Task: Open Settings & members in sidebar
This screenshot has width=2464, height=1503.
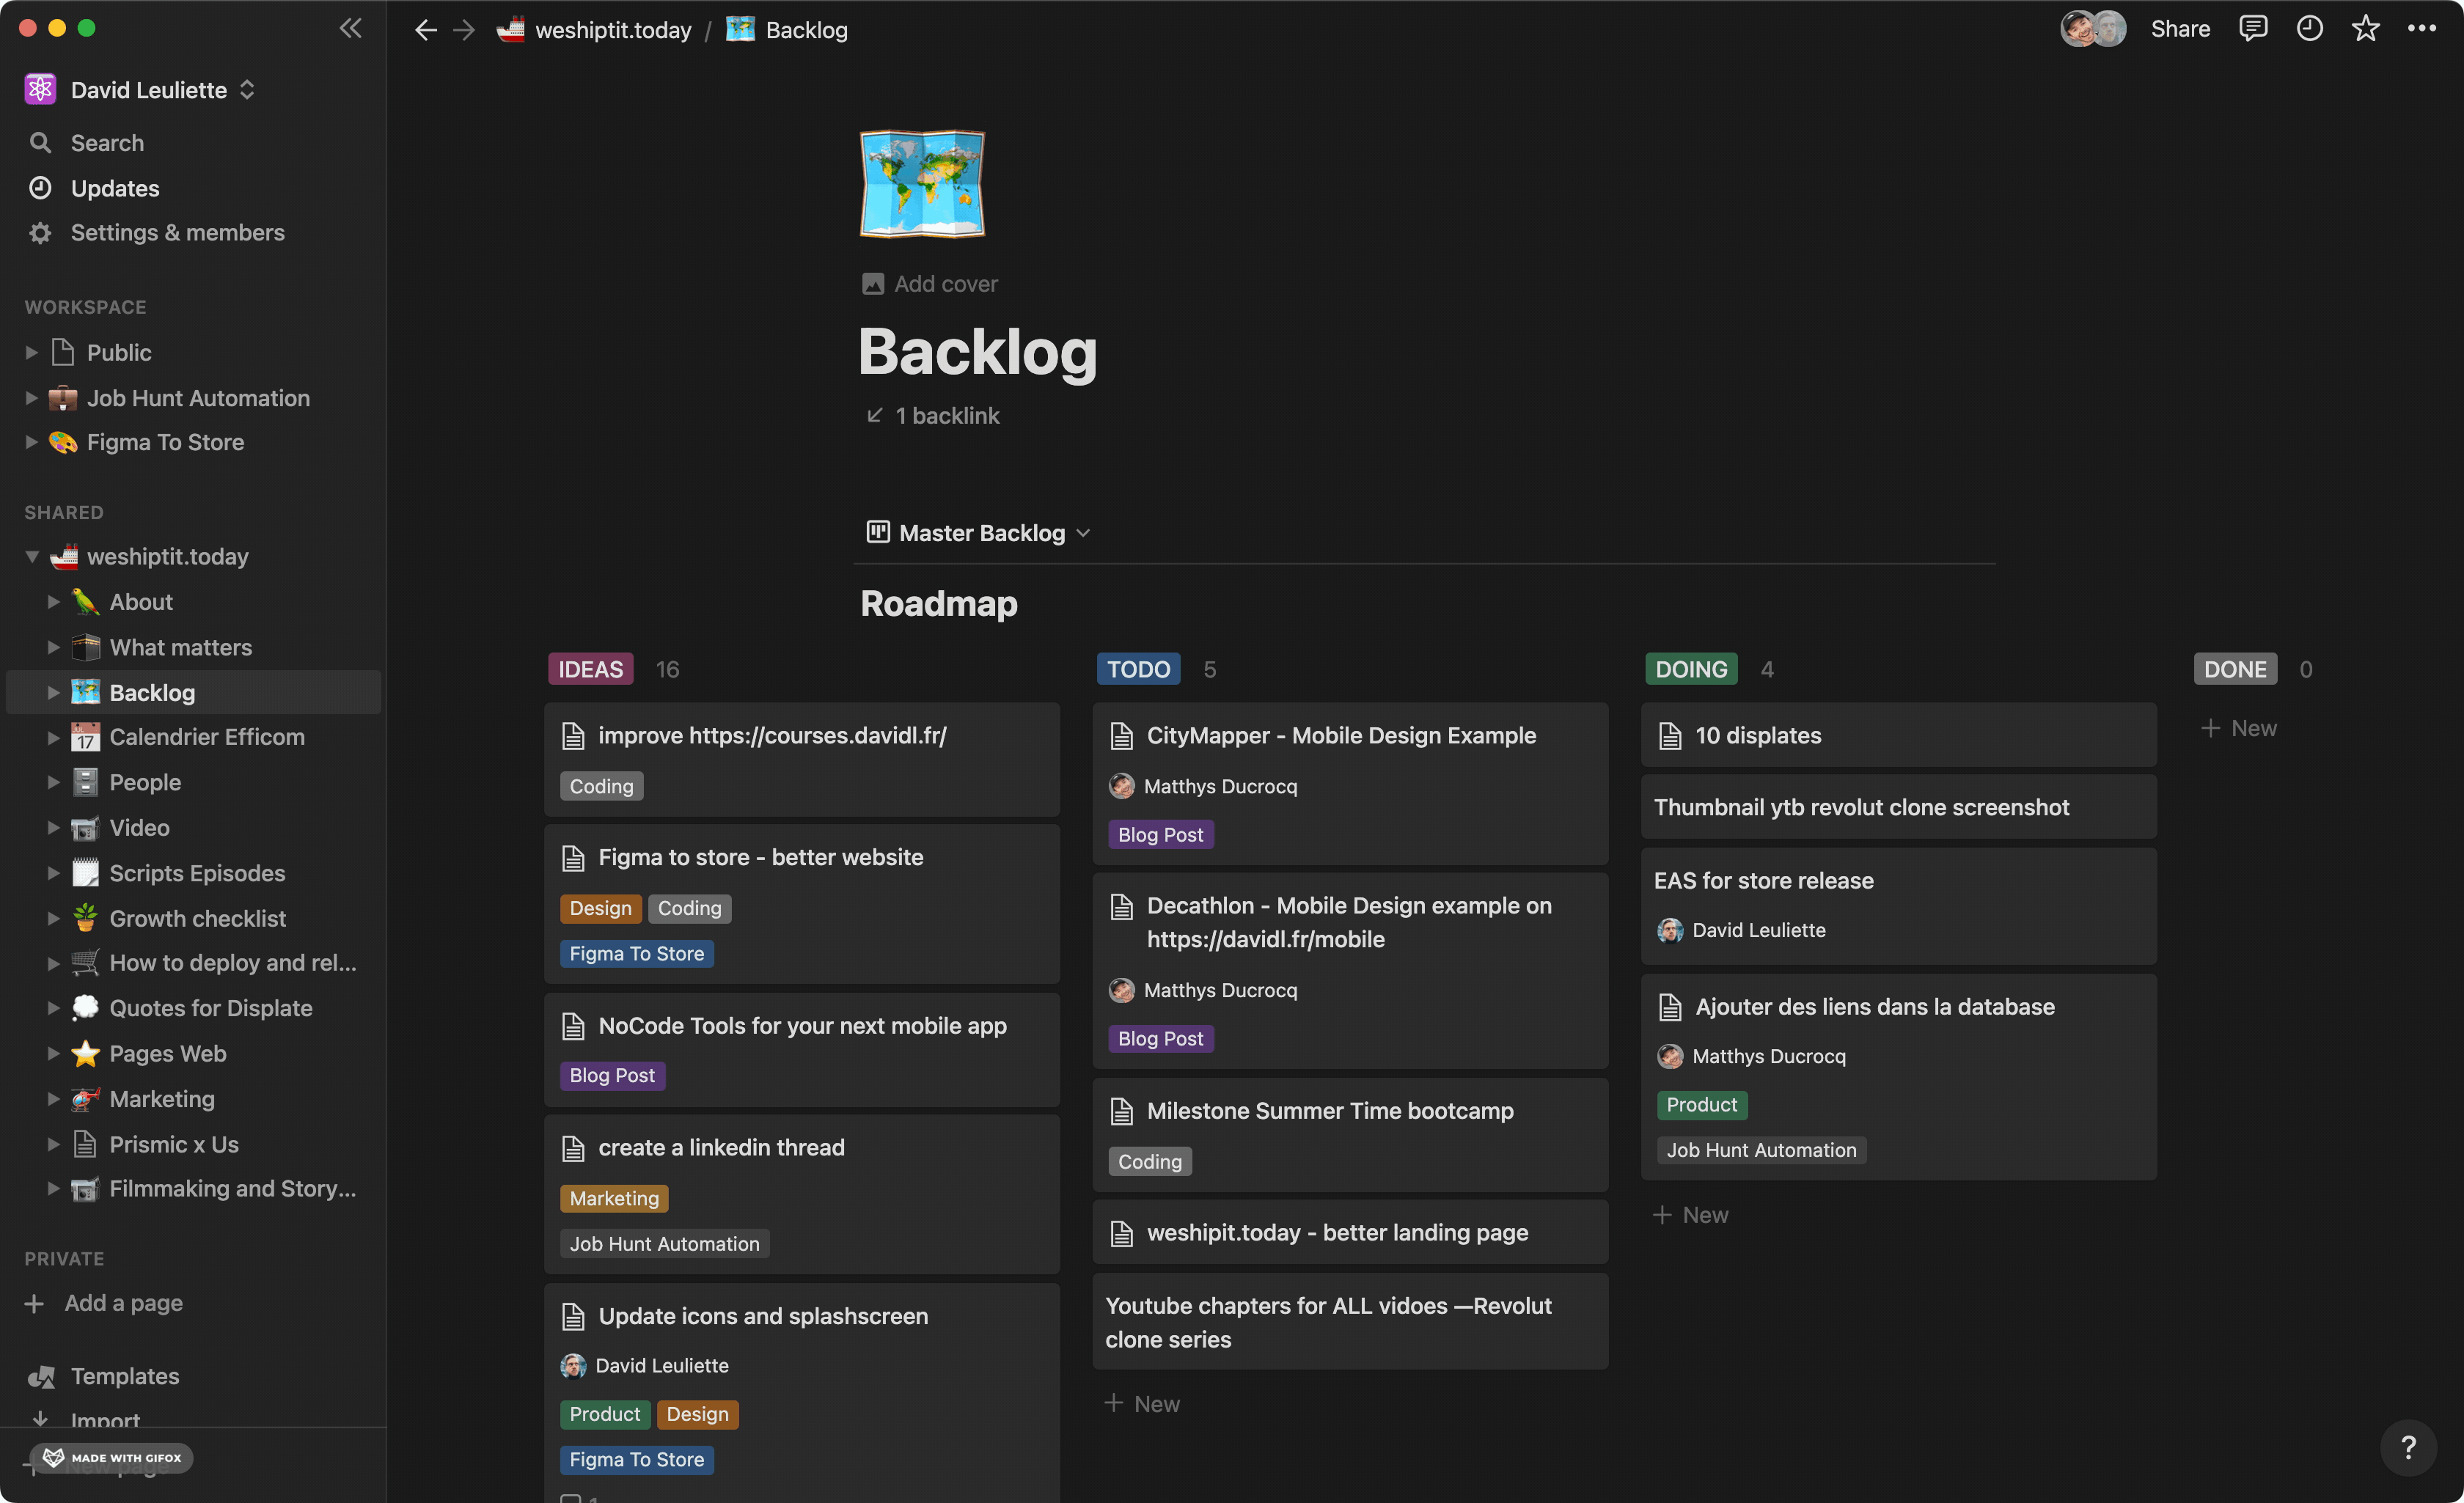Action: click(x=177, y=233)
